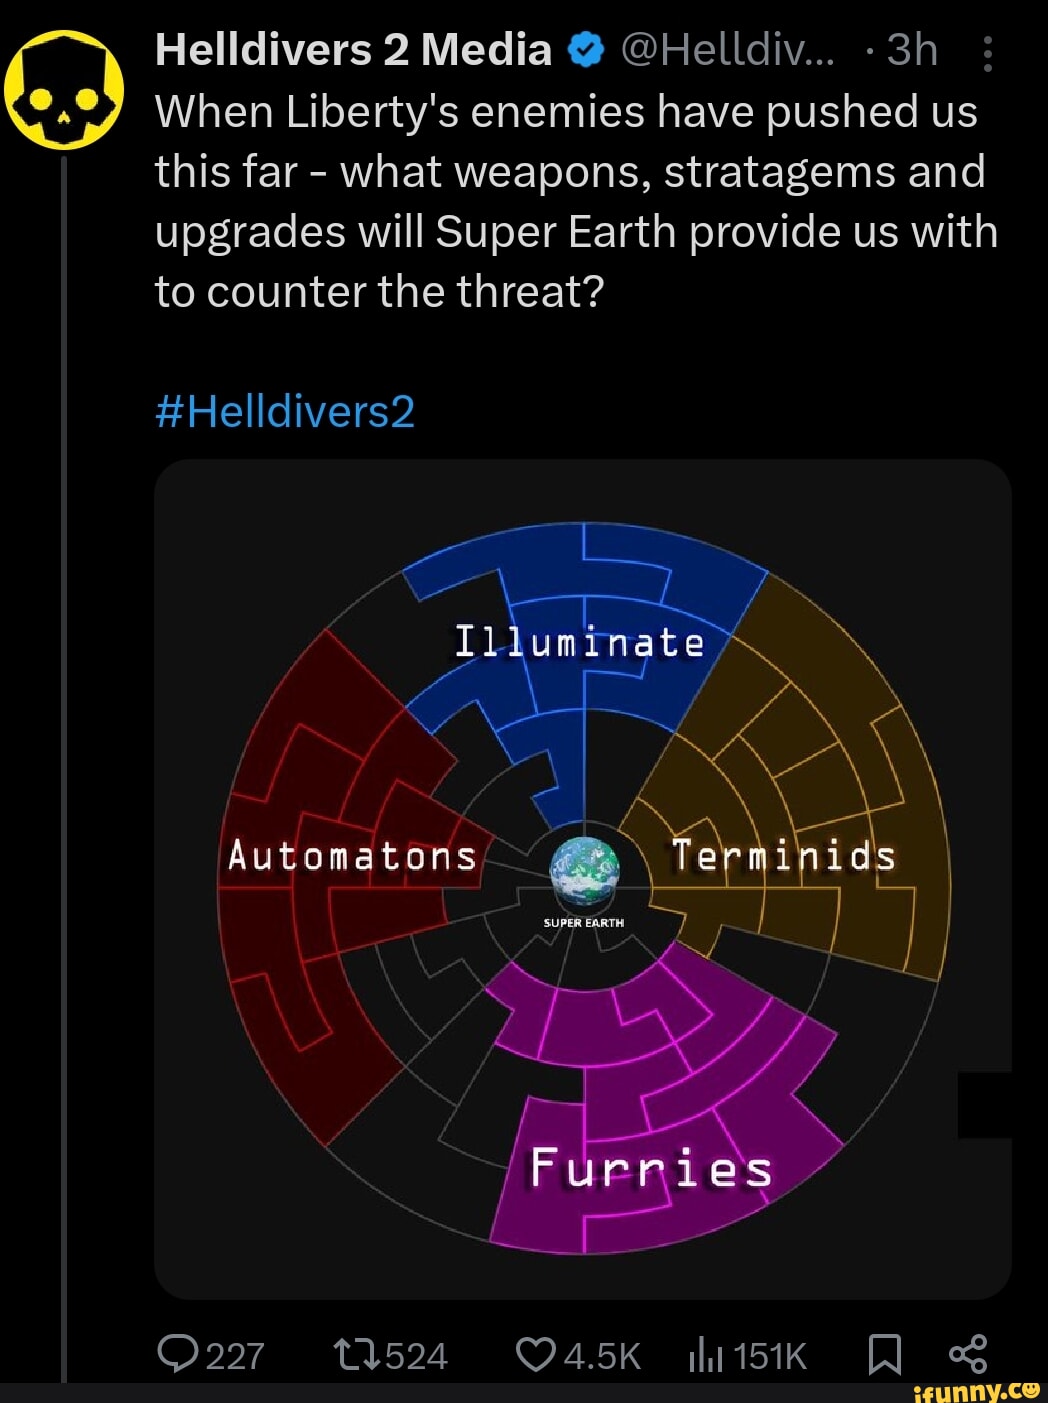Bookmark this tweet
This screenshot has height=1403, width=1048.
click(x=884, y=1355)
